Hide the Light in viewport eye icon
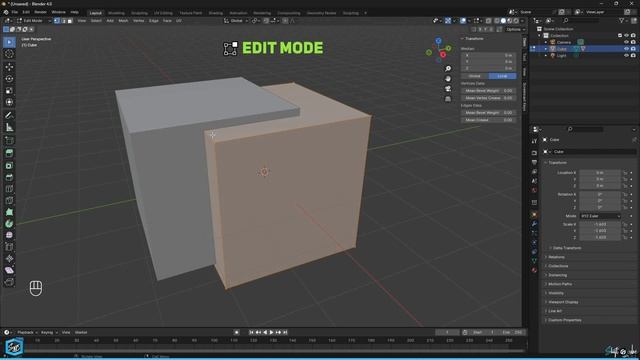This screenshot has height=360, width=640. 626,56
